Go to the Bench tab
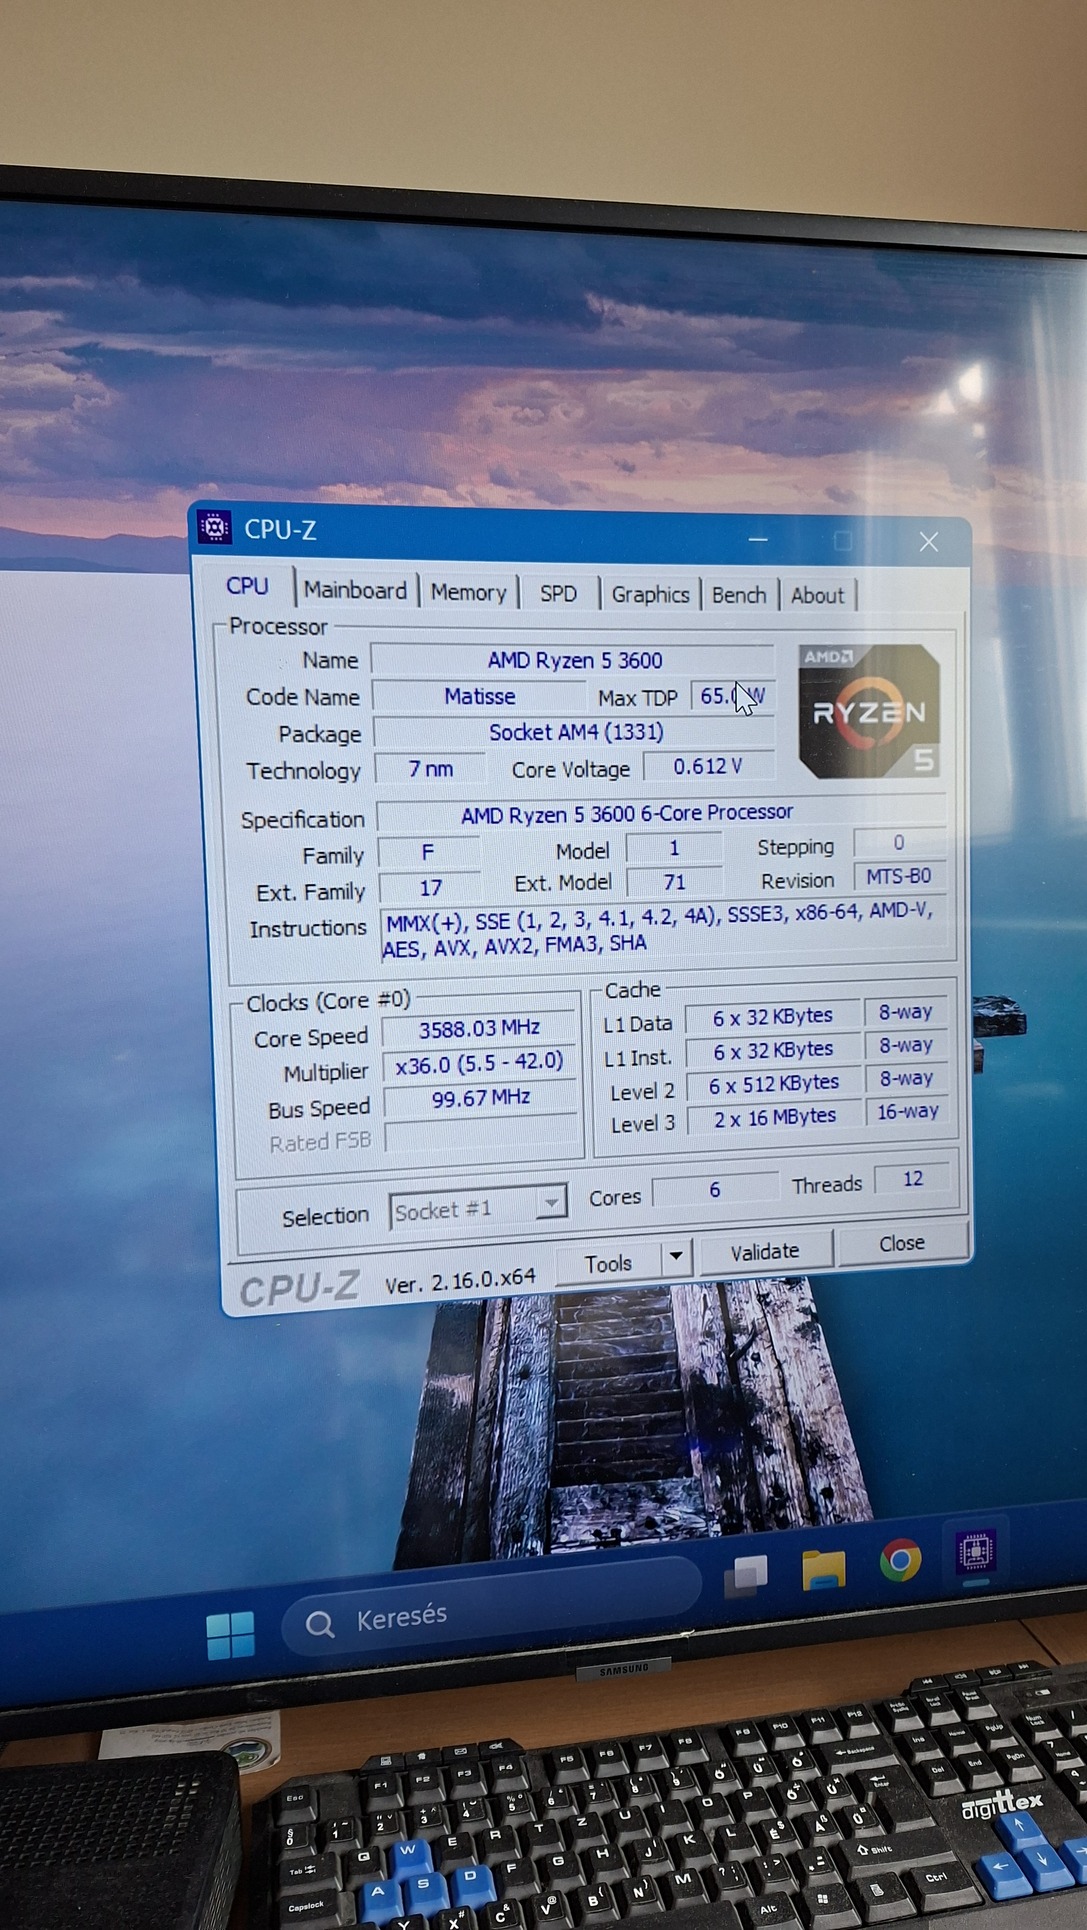This screenshot has height=1930, width=1087. [739, 595]
